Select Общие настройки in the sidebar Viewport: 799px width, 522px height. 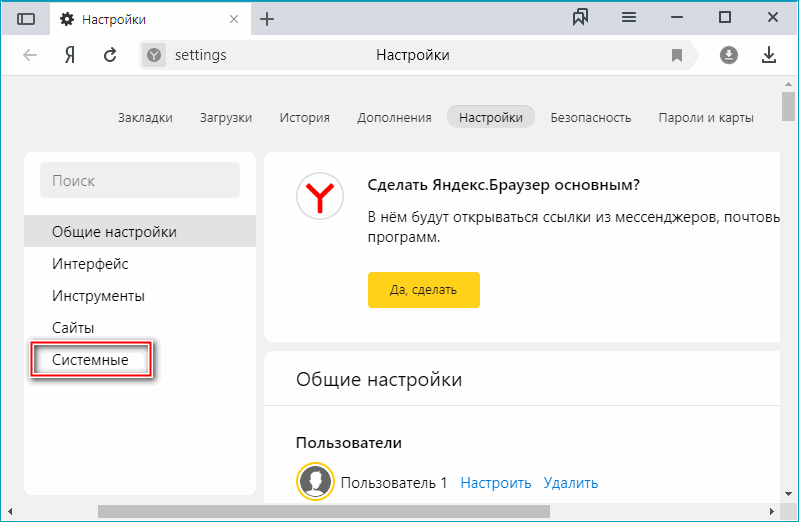[140, 231]
